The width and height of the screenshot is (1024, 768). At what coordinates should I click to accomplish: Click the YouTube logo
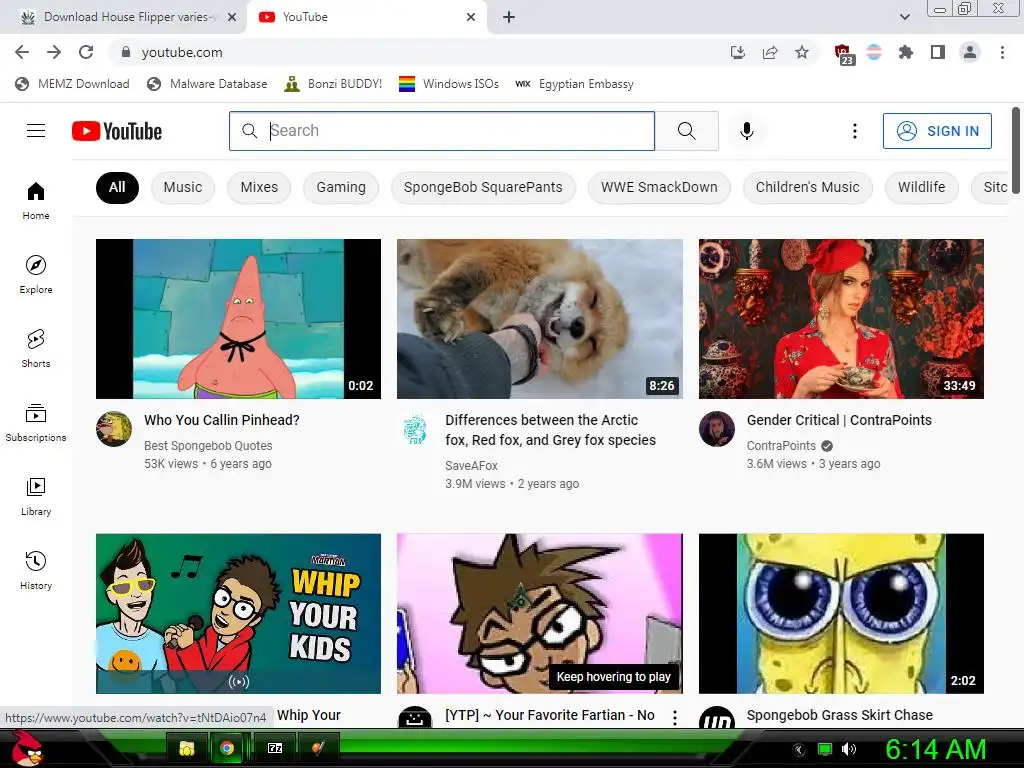tap(117, 131)
